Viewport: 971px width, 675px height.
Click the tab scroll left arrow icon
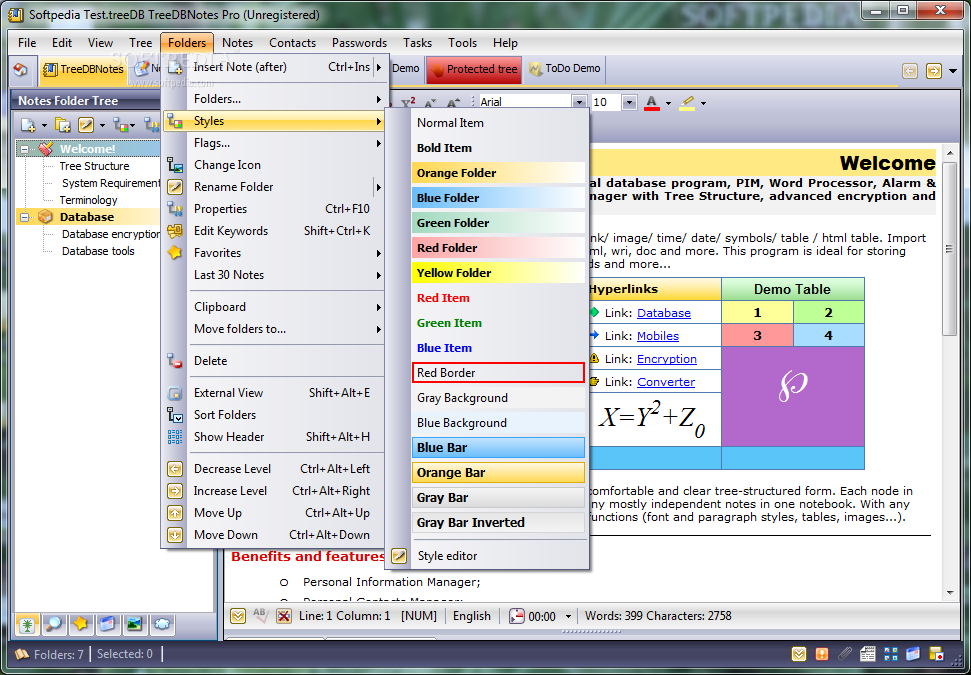point(910,71)
